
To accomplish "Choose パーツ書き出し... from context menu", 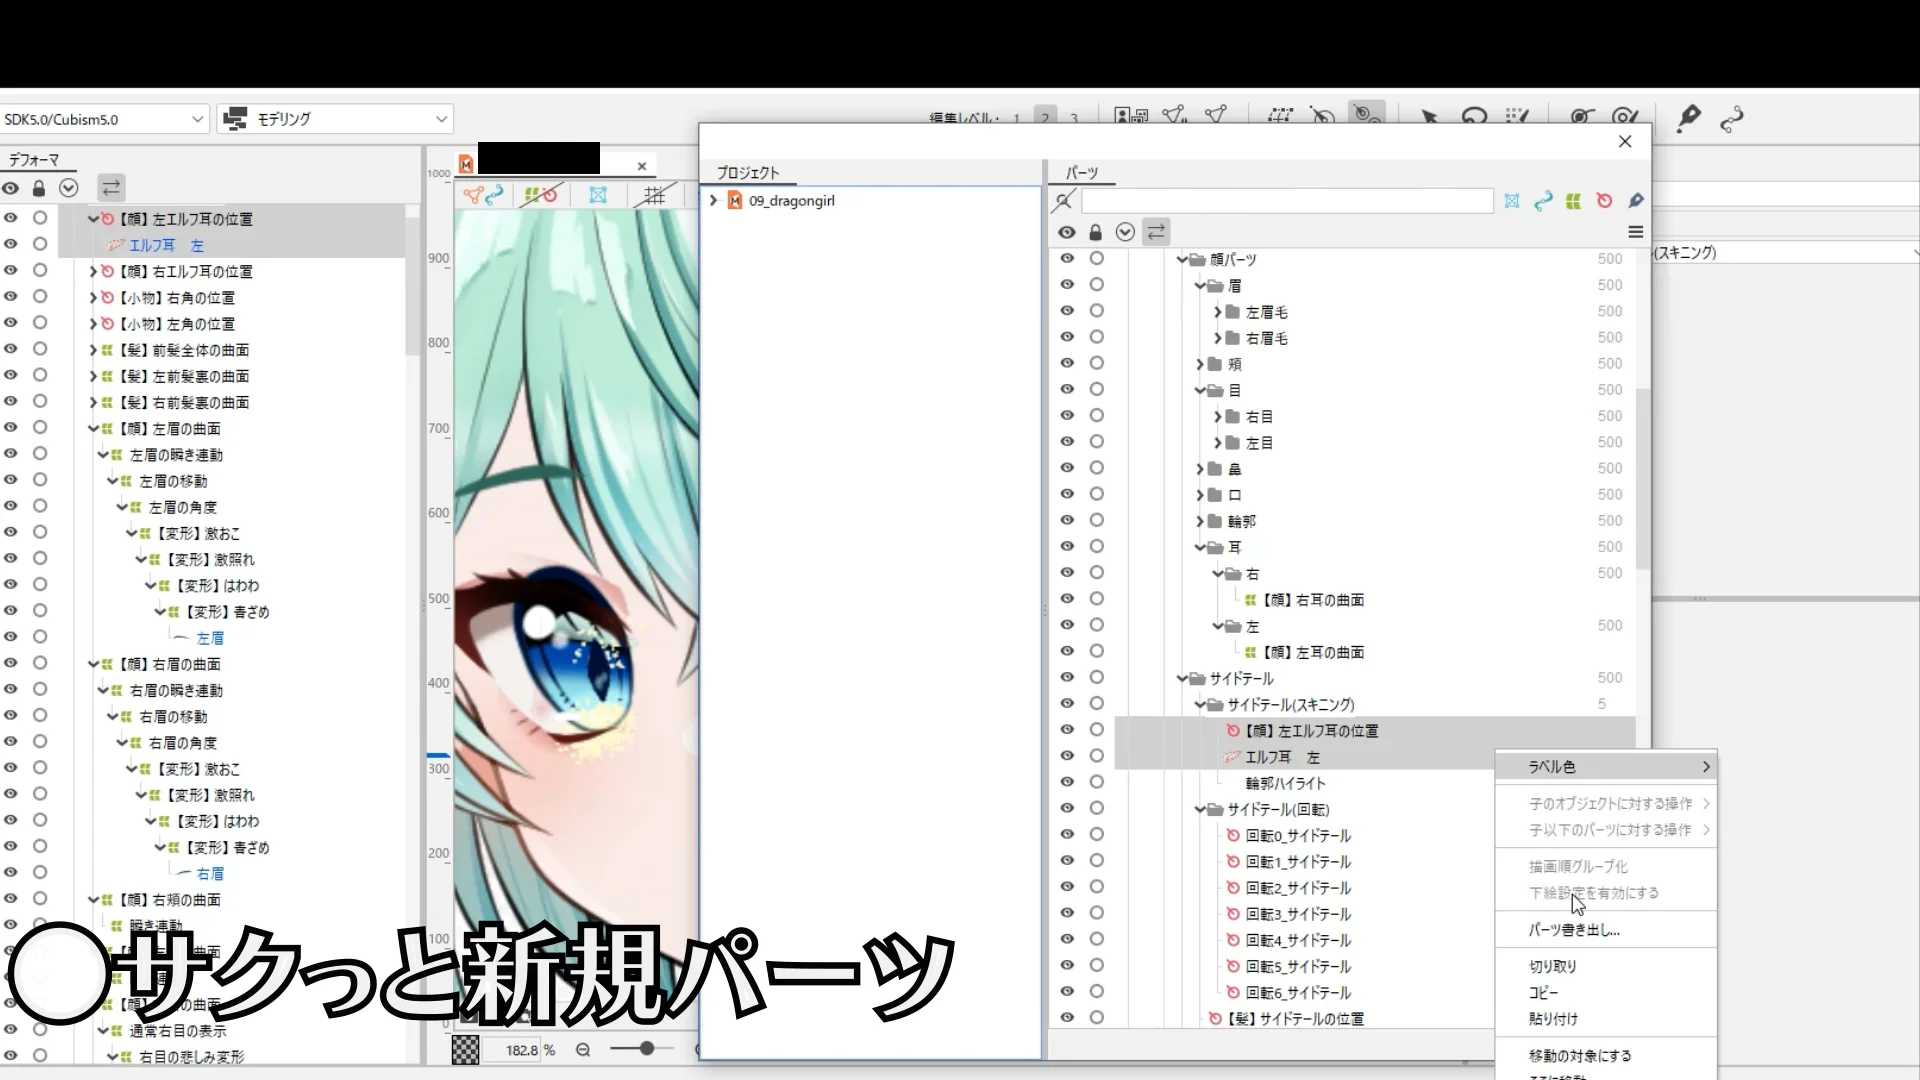I will [x=1606, y=930].
